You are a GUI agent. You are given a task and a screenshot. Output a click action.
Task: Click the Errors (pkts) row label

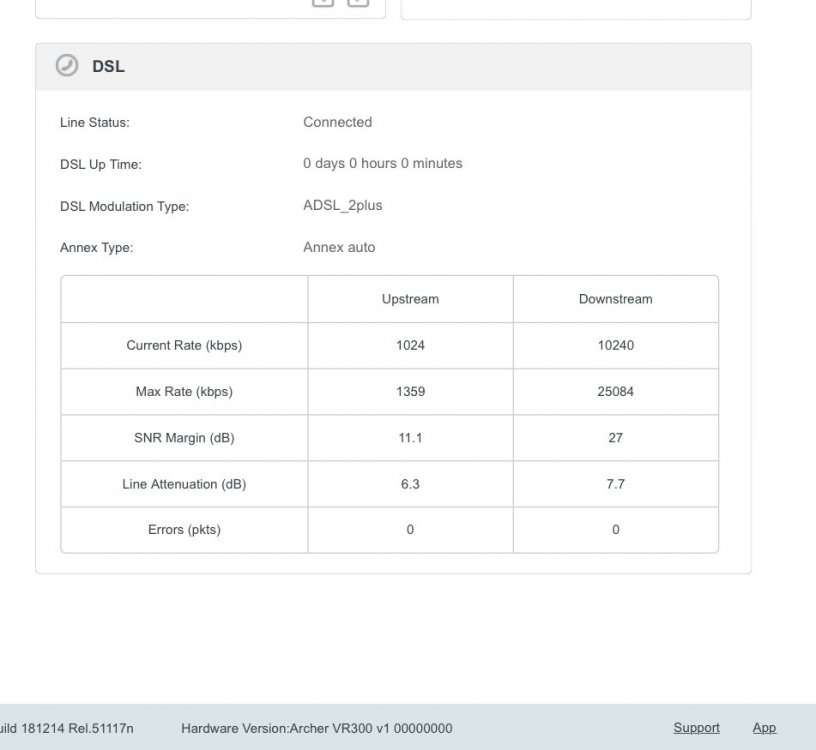(184, 530)
